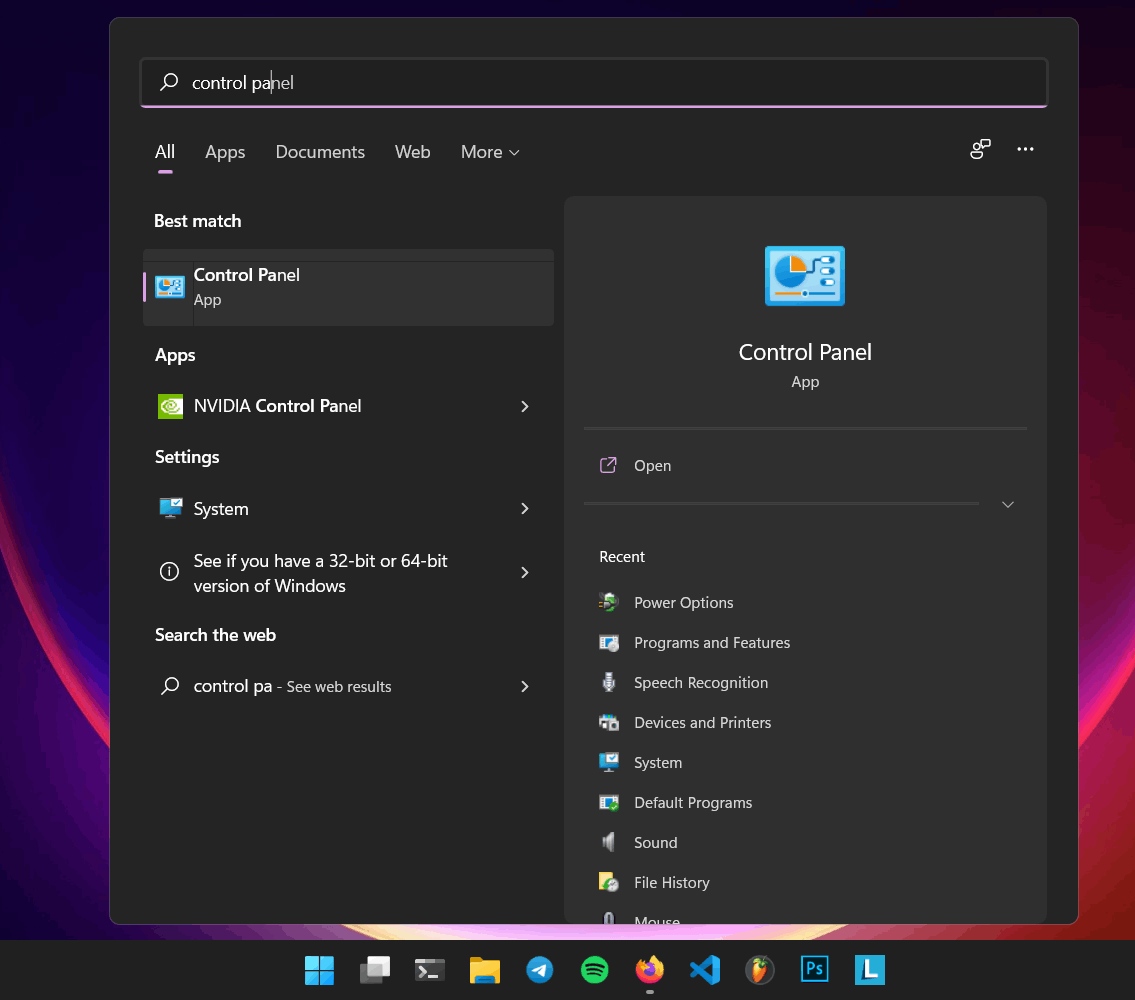The height and width of the screenshot is (1000, 1135).
Task: Open Speech Recognition from Recent
Action: tap(701, 683)
